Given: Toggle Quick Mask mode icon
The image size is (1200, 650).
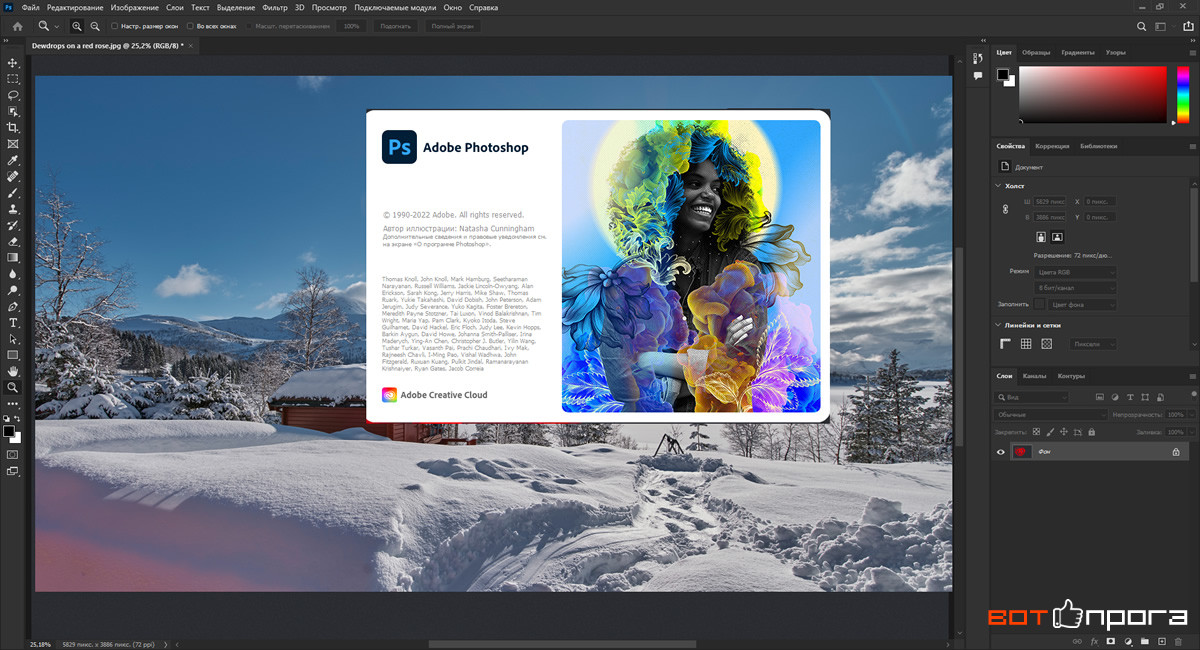Looking at the screenshot, I should click(x=13, y=454).
